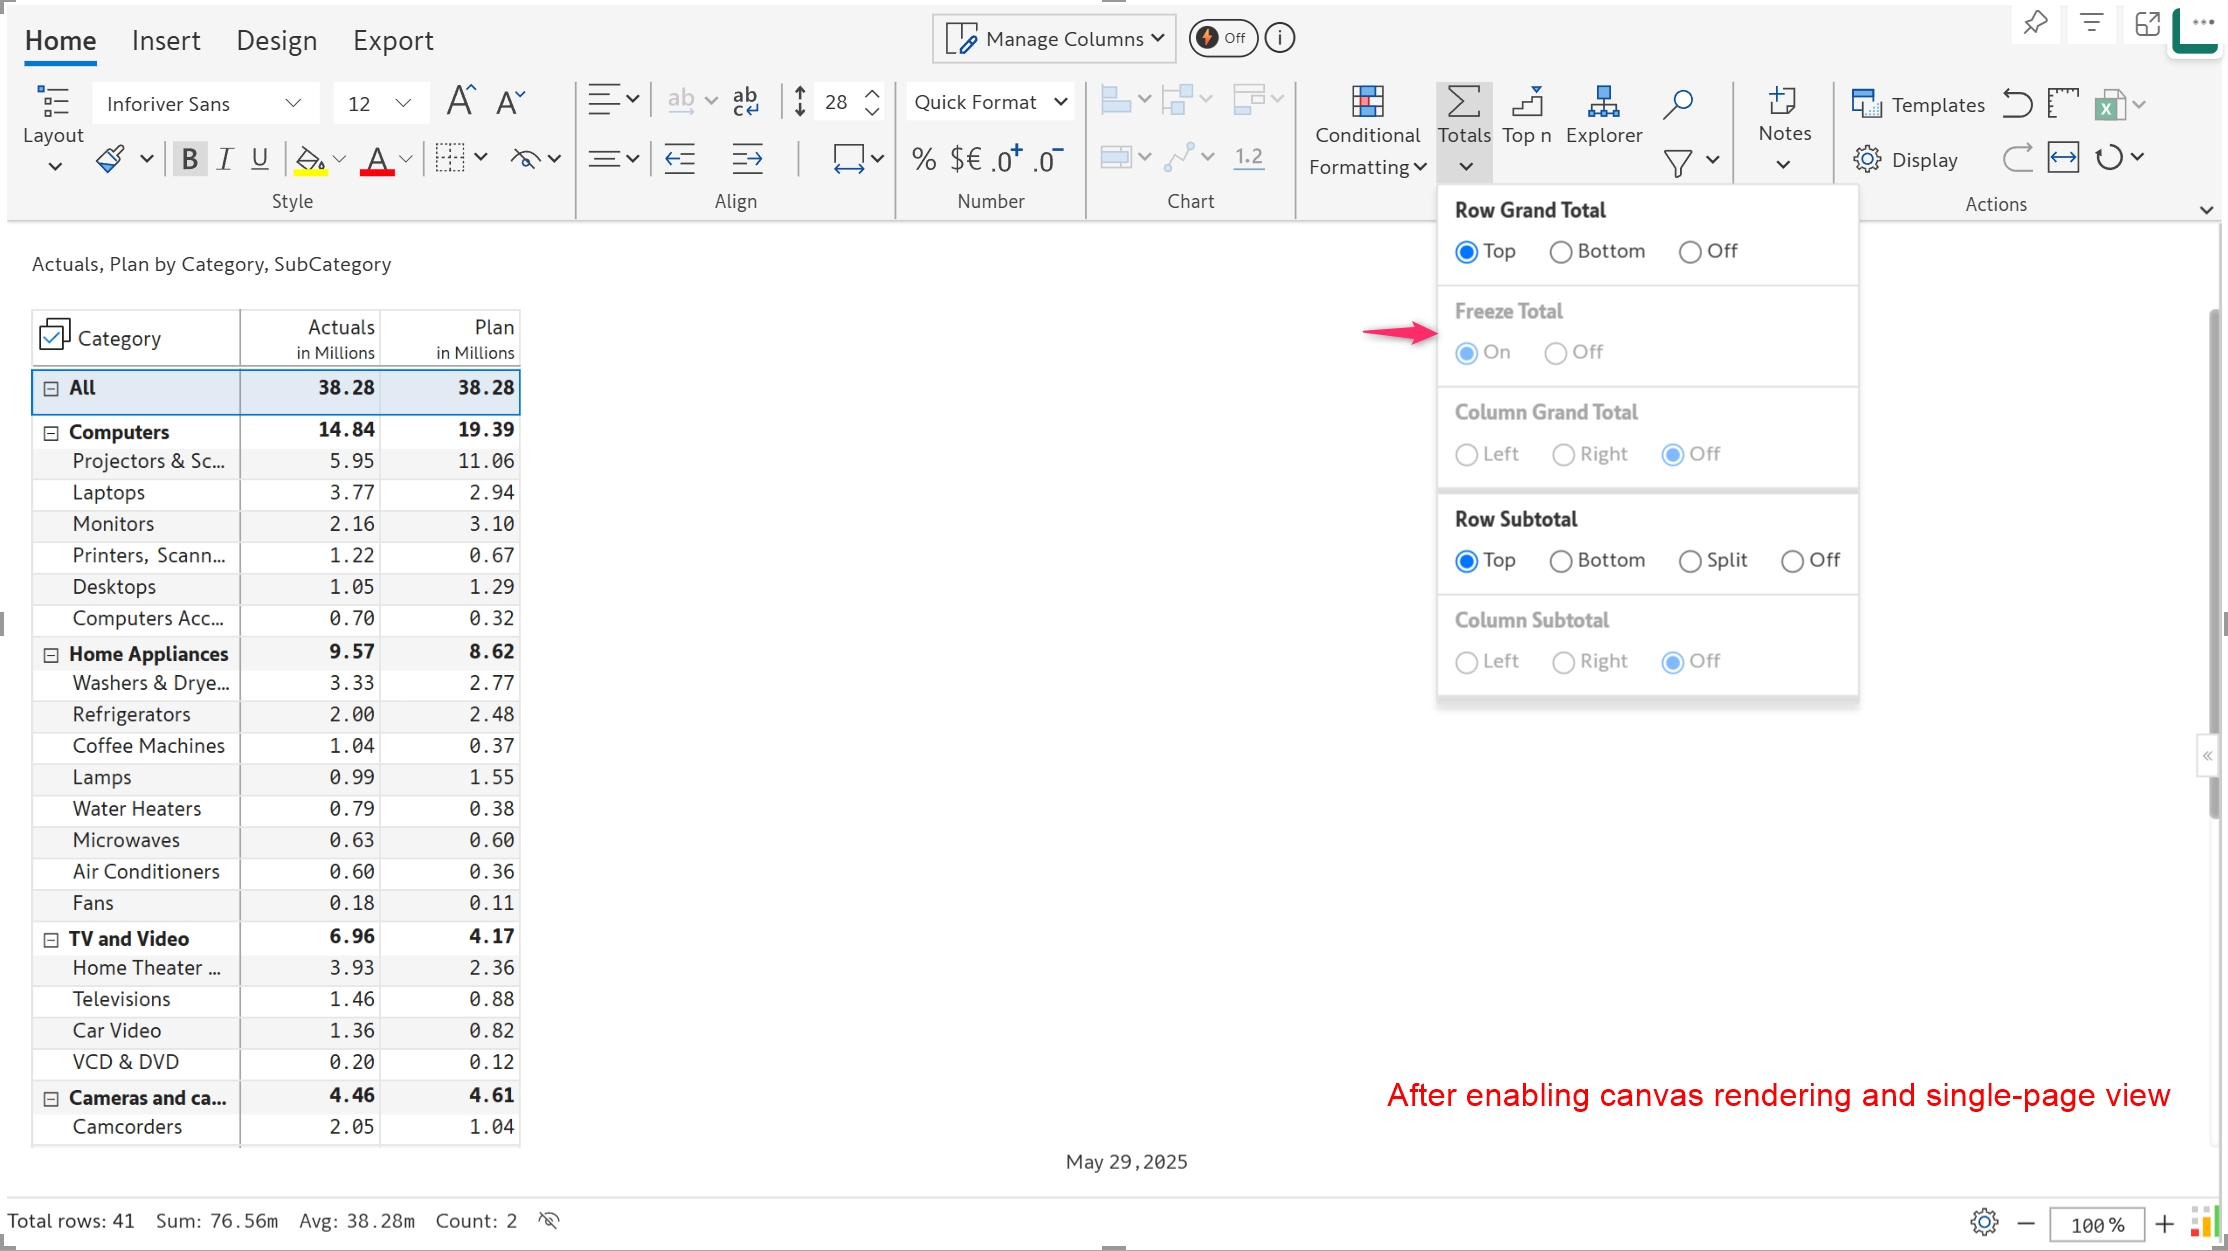The width and height of the screenshot is (2228, 1251).
Task: Click the Manage Columns button
Action: click(1054, 38)
